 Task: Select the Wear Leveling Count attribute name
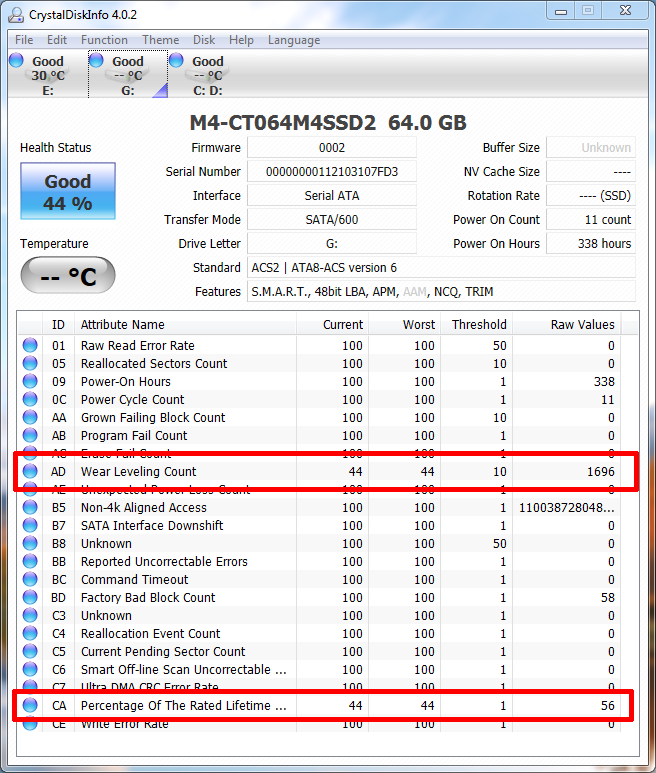pyautogui.click(x=138, y=472)
